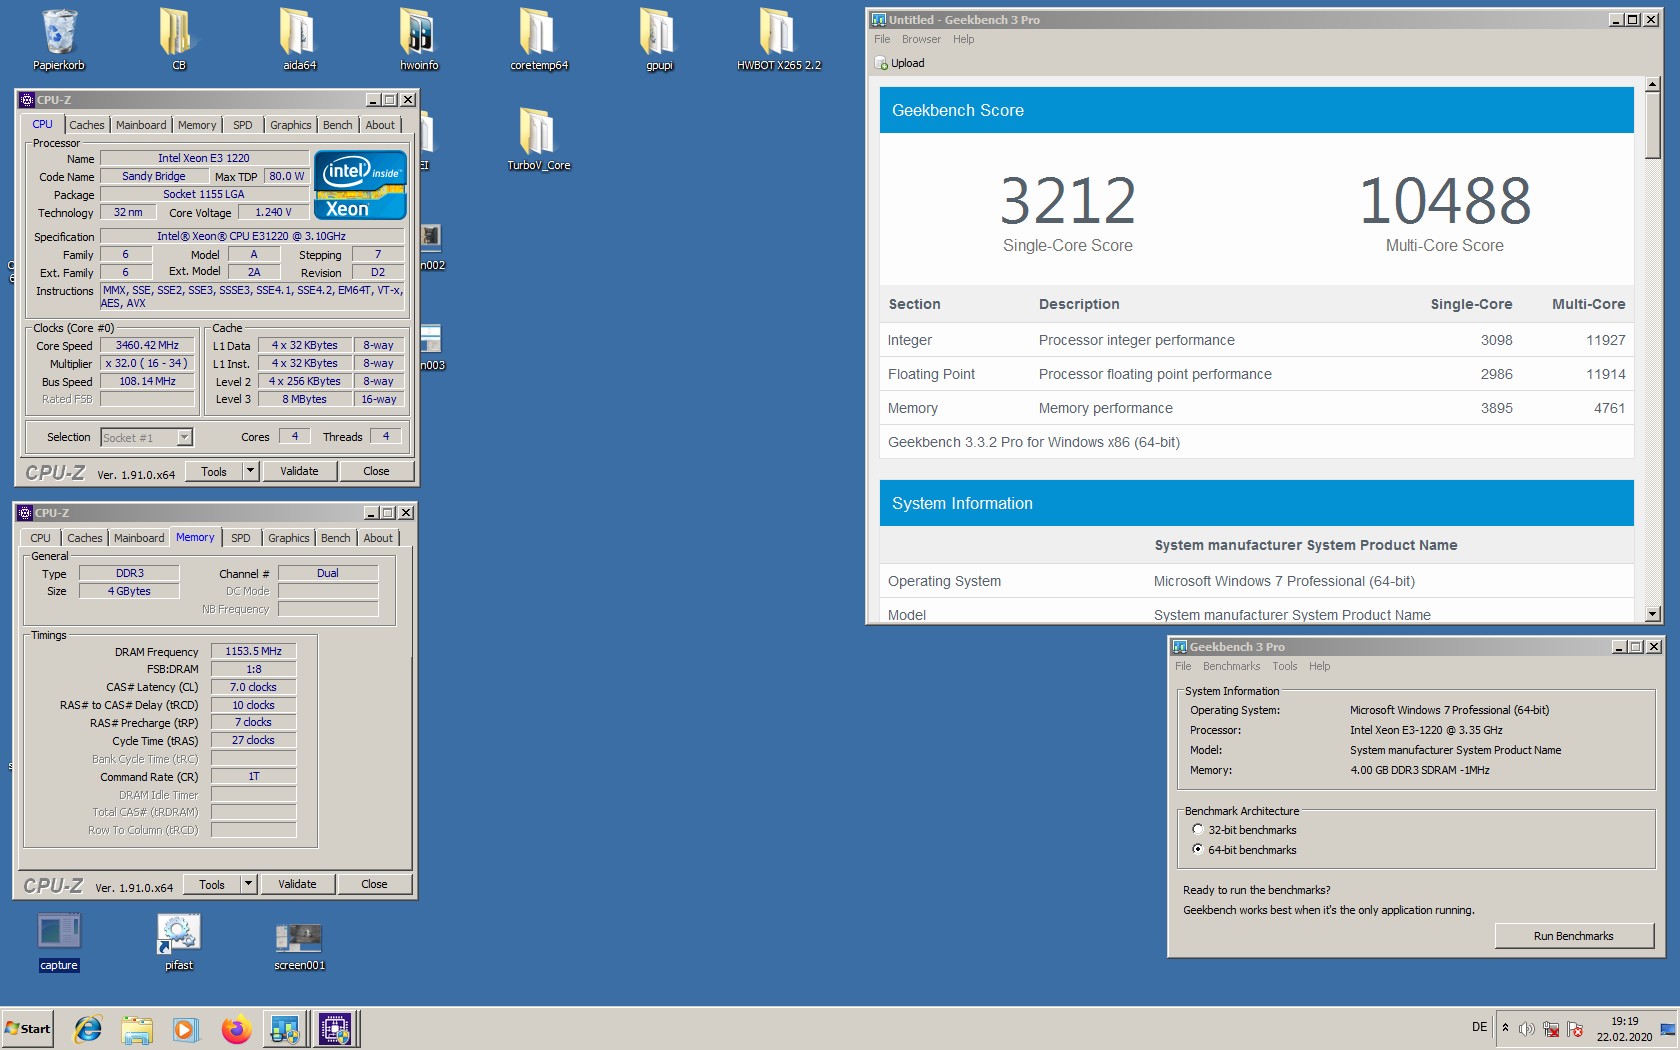Click the Multi-Core Score 10488
The width and height of the screenshot is (1680, 1050).
(1445, 201)
